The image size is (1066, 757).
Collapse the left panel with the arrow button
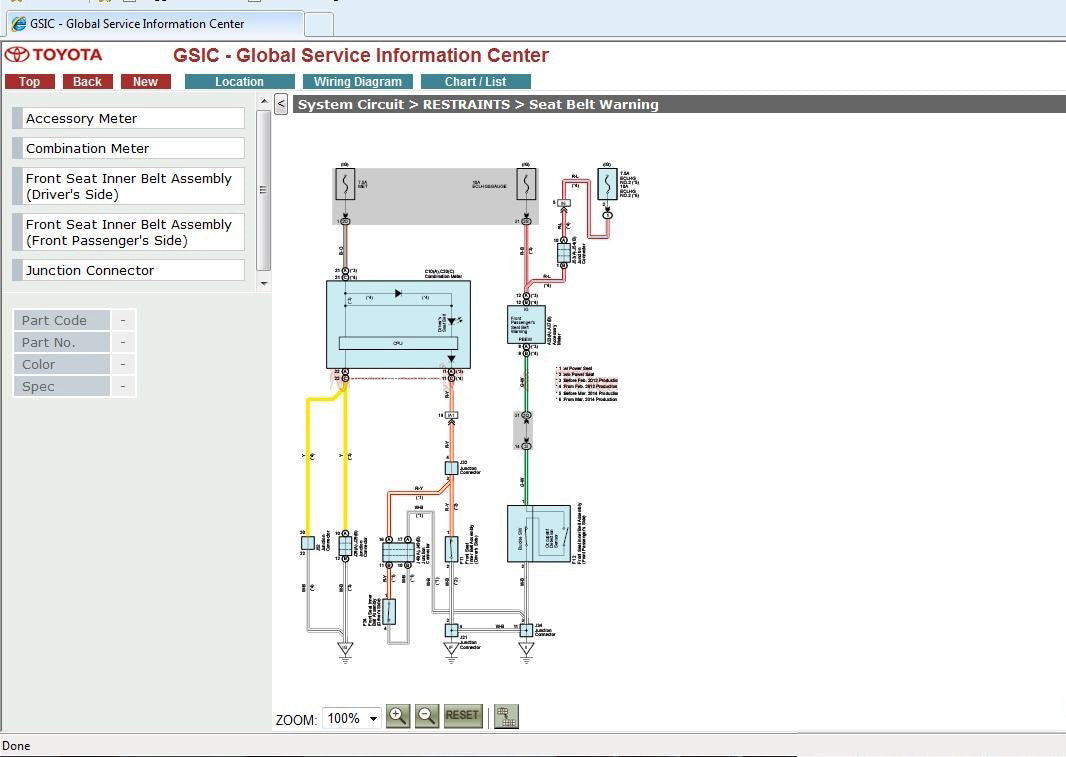tap(281, 103)
